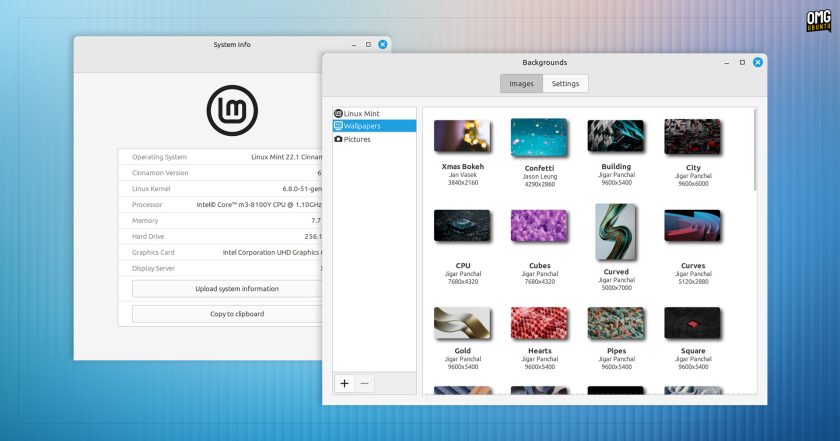Click the 'Xmas Bokeh' wallpaper caption
Screen dimensions: 840x441
(462, 167)
